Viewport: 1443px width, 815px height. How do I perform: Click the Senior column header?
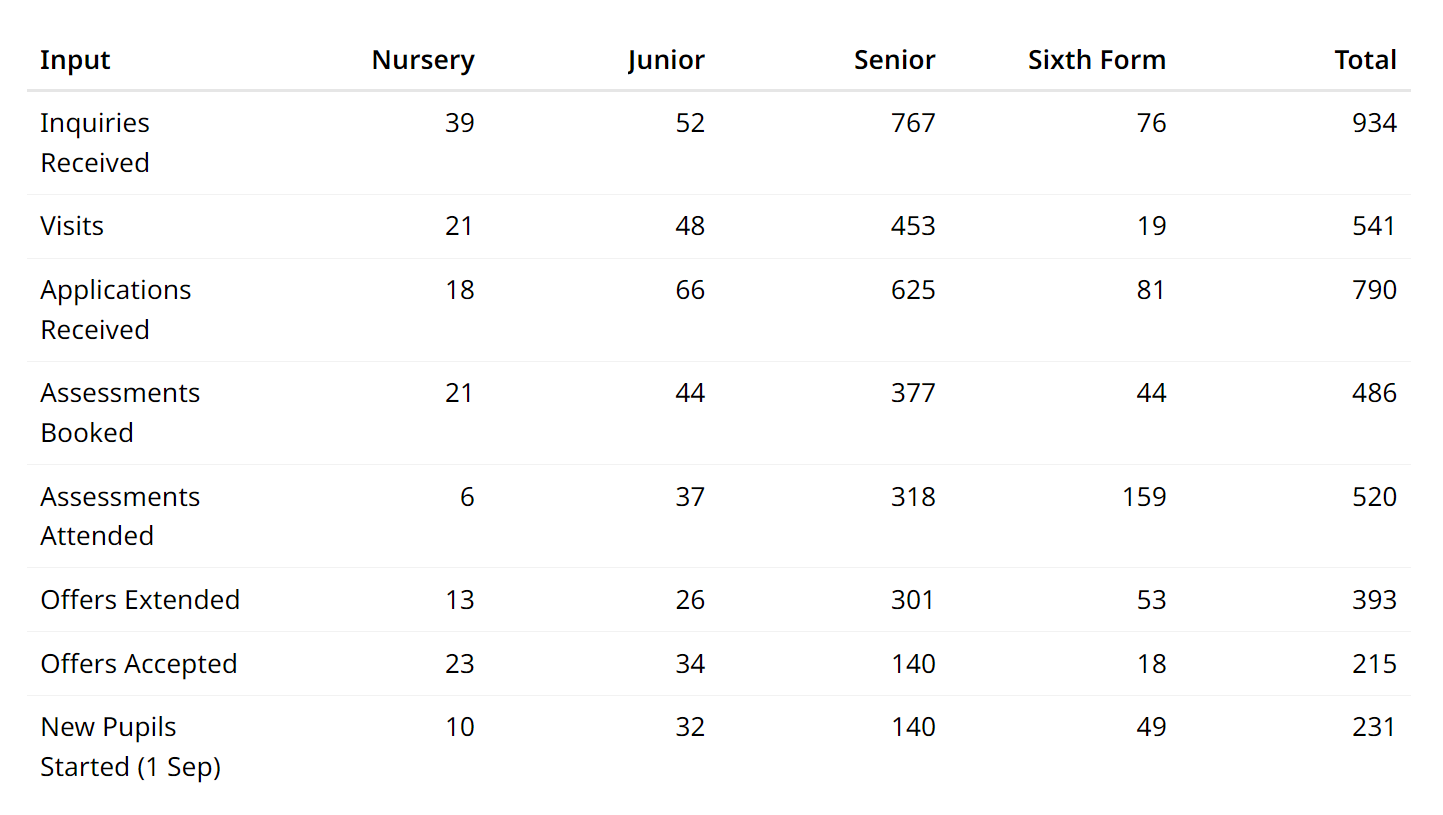click(894, 60)
